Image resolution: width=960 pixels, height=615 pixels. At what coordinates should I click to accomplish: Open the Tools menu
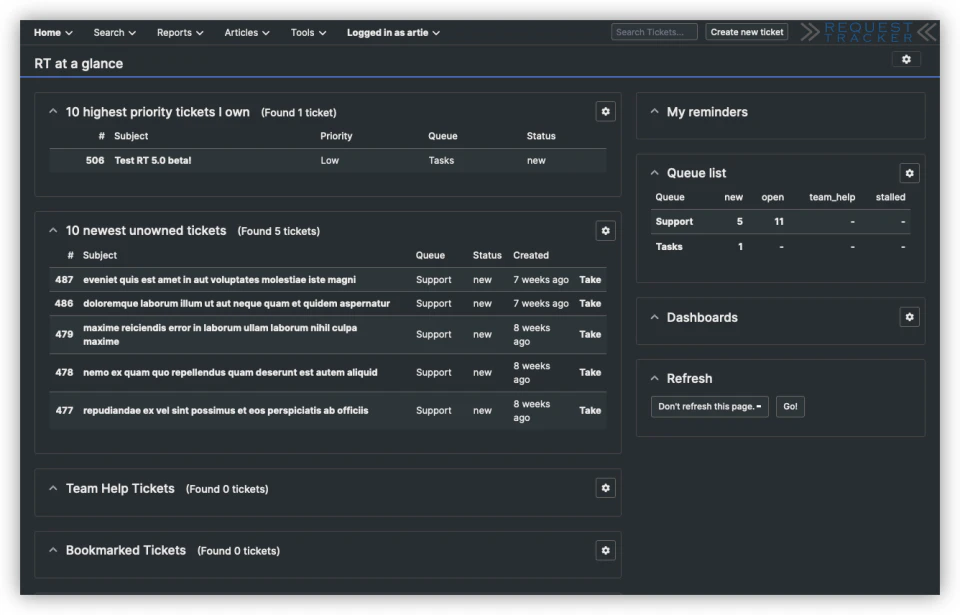308,31
